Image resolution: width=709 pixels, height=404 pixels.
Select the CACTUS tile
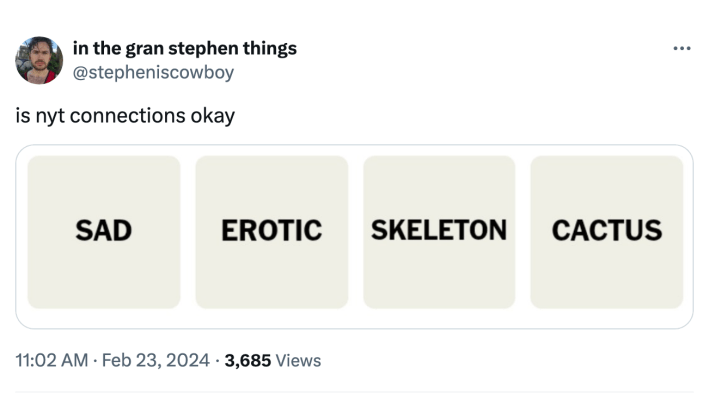tap(607, 231)
